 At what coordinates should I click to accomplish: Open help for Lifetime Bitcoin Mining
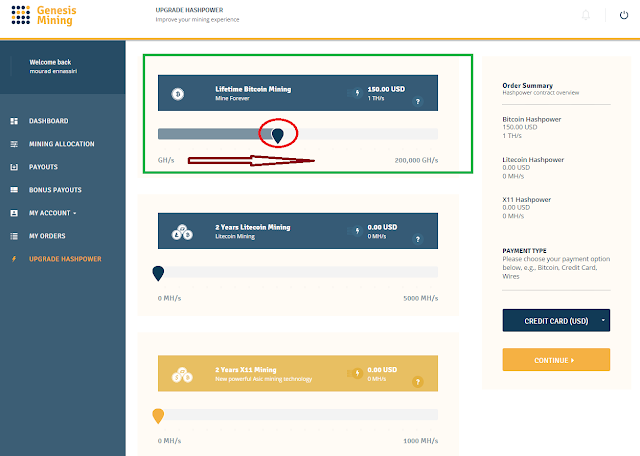[x=418, y=101]
